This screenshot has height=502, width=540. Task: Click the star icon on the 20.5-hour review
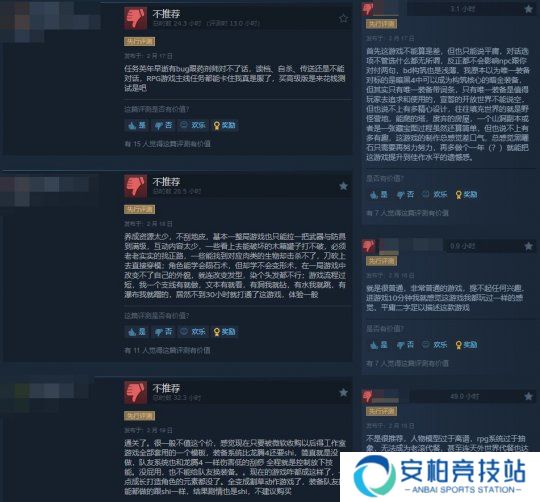343,186
